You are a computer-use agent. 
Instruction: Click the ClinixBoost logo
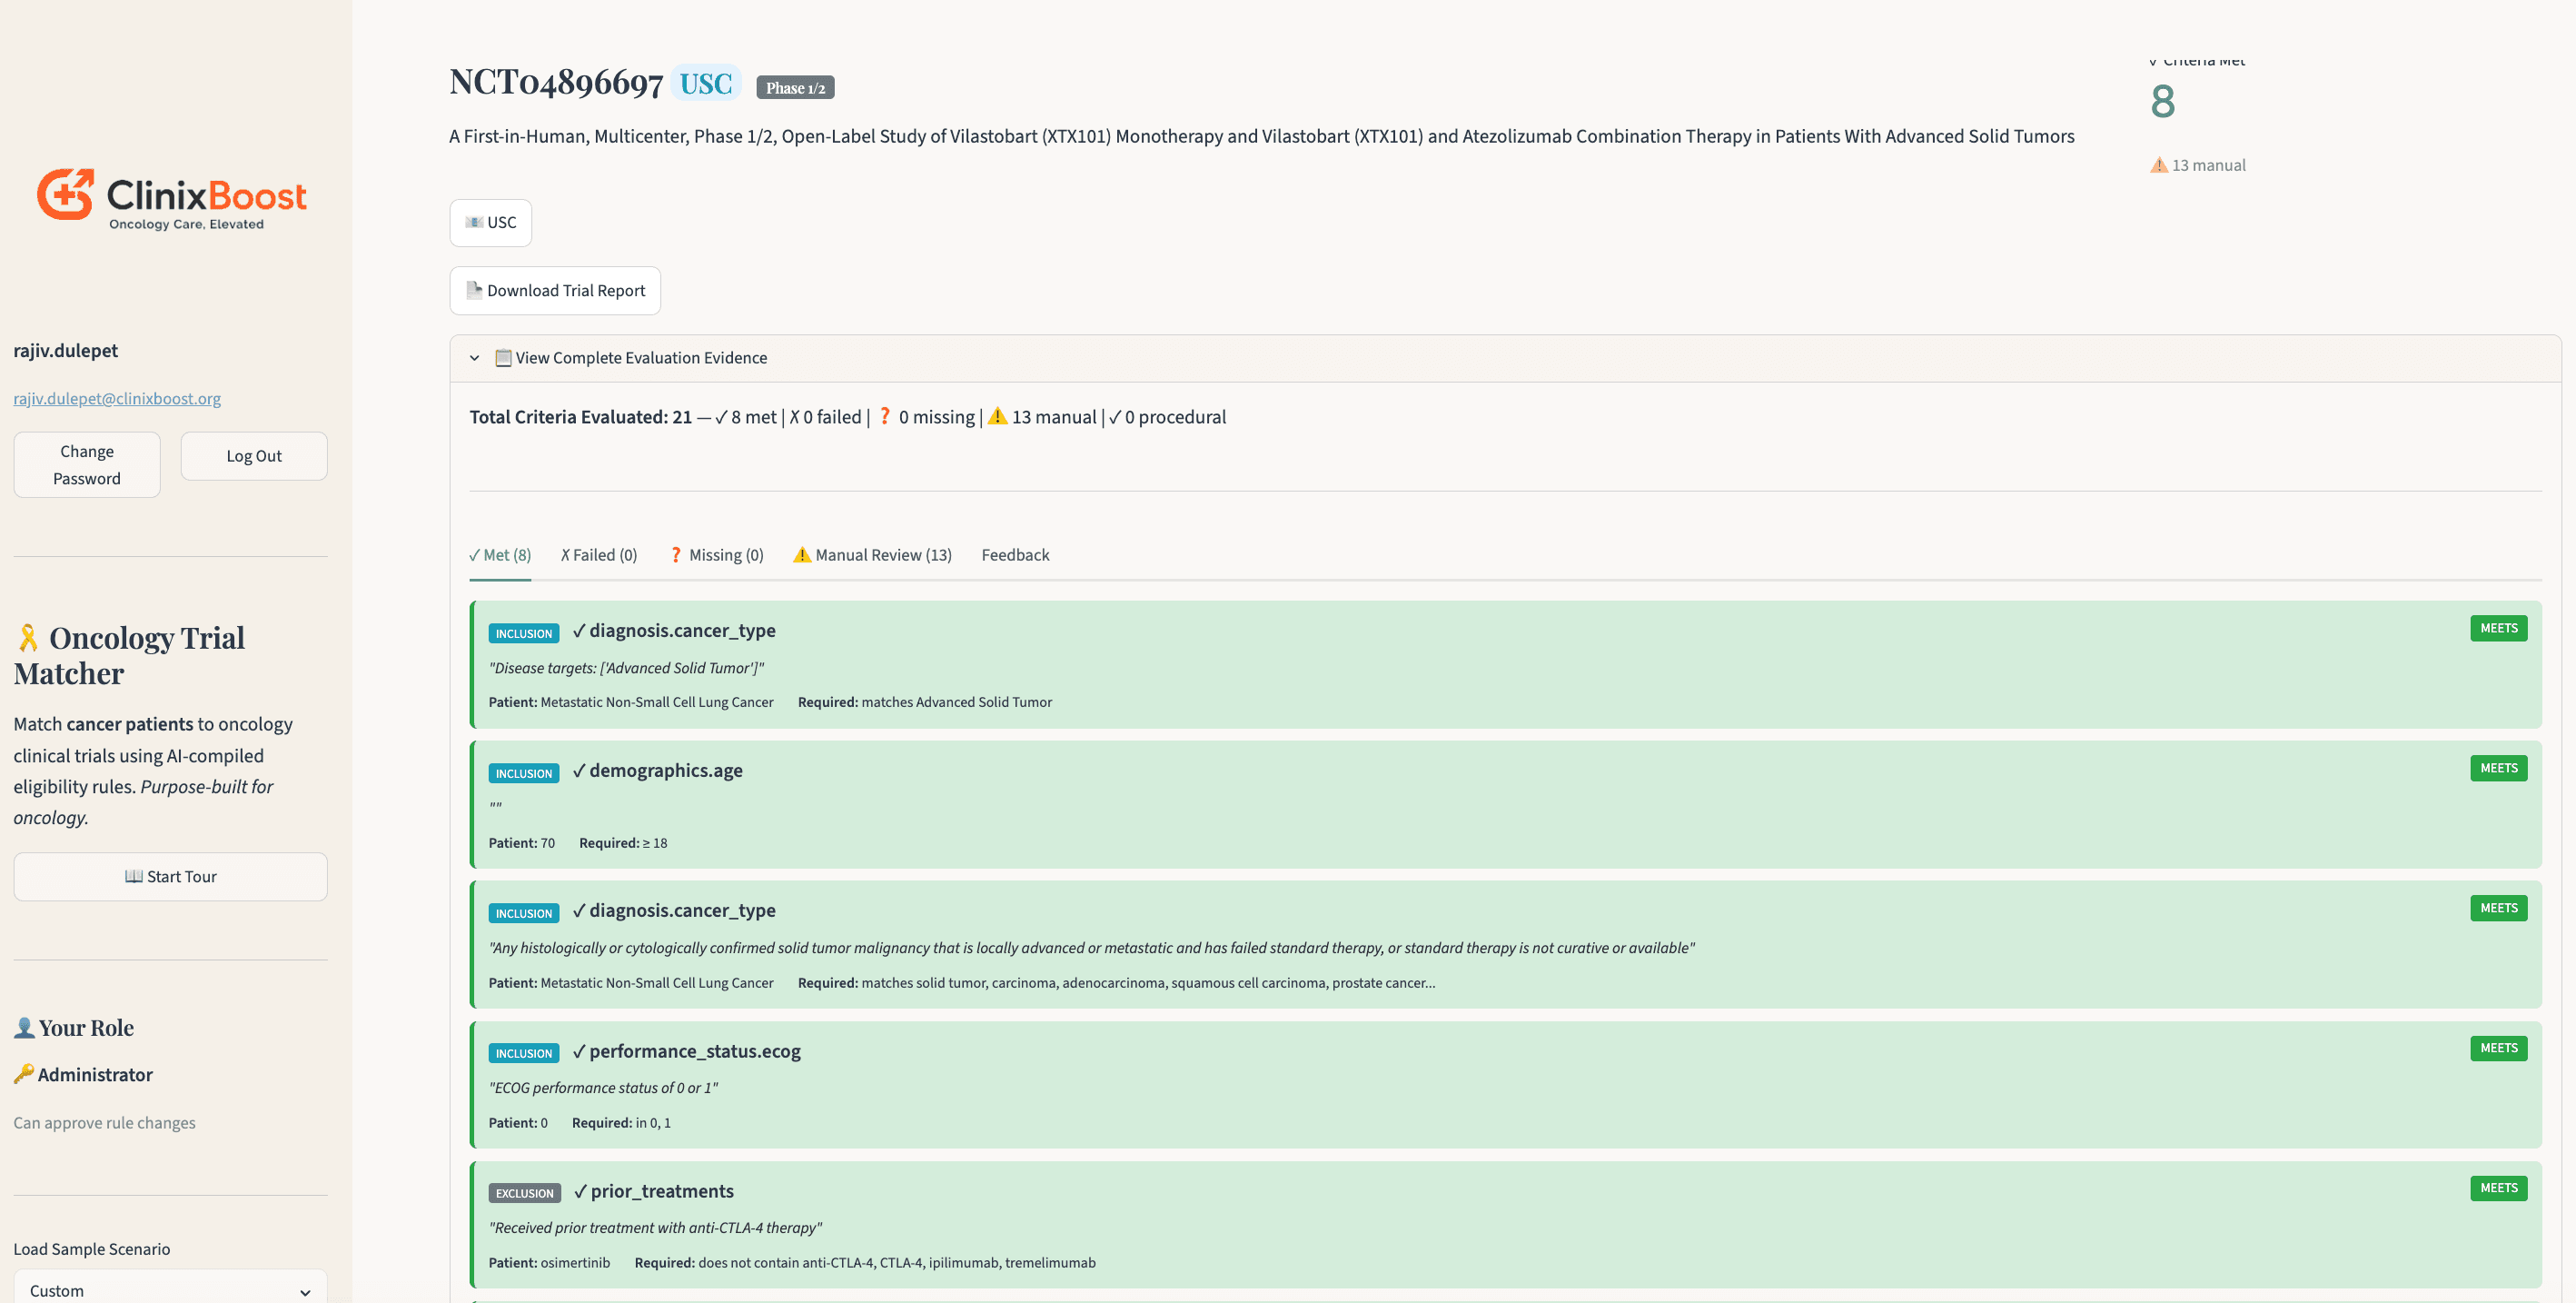[171, 198]
